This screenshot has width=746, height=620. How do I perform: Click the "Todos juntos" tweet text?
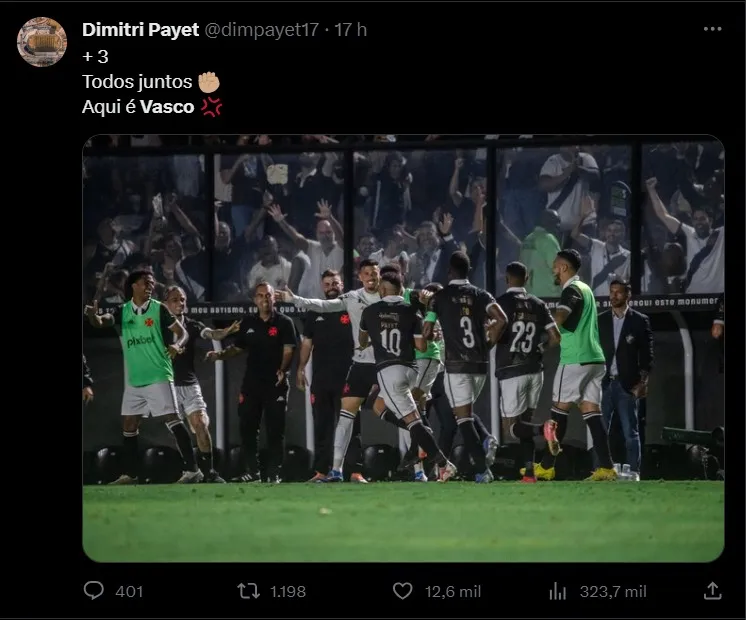click(137, 82)
